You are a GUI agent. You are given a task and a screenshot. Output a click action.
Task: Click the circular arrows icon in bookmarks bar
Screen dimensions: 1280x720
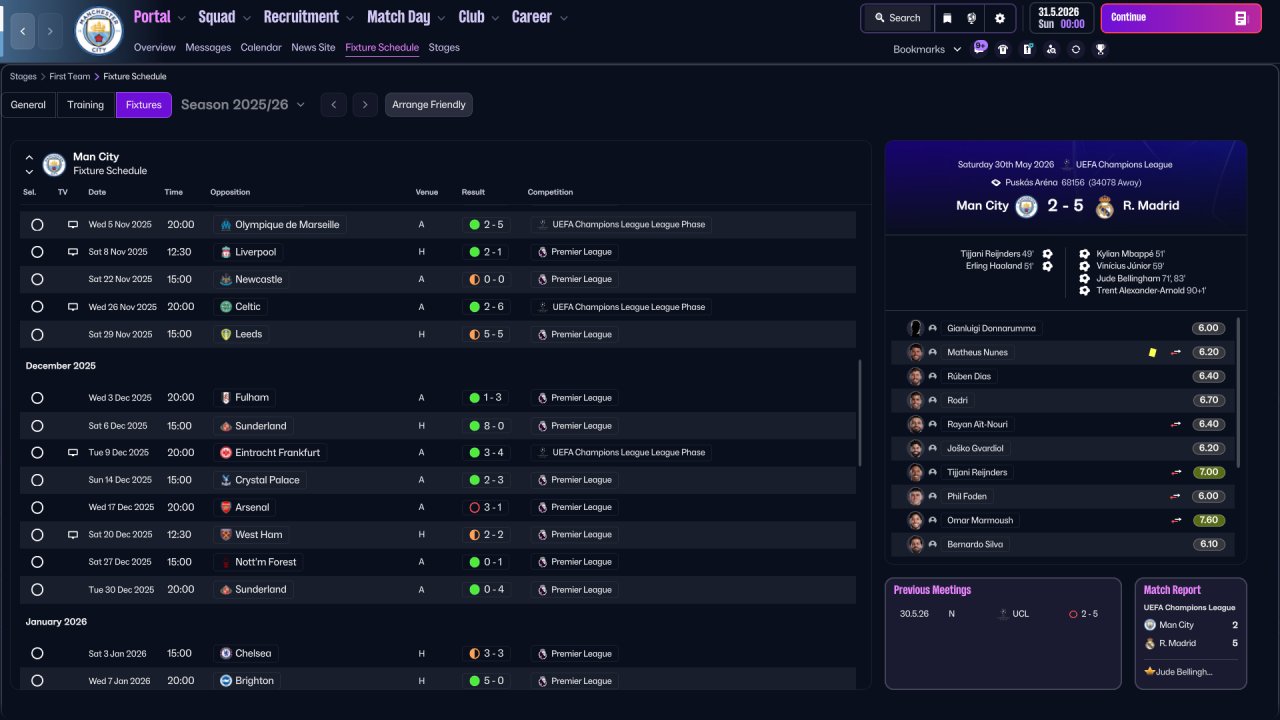pyautogui.click(x=1076, y=49)
